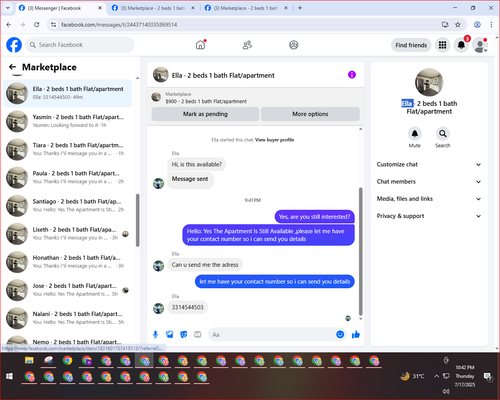
Task: Expand the Customize chat section
Action: click(x=429, y=164)
